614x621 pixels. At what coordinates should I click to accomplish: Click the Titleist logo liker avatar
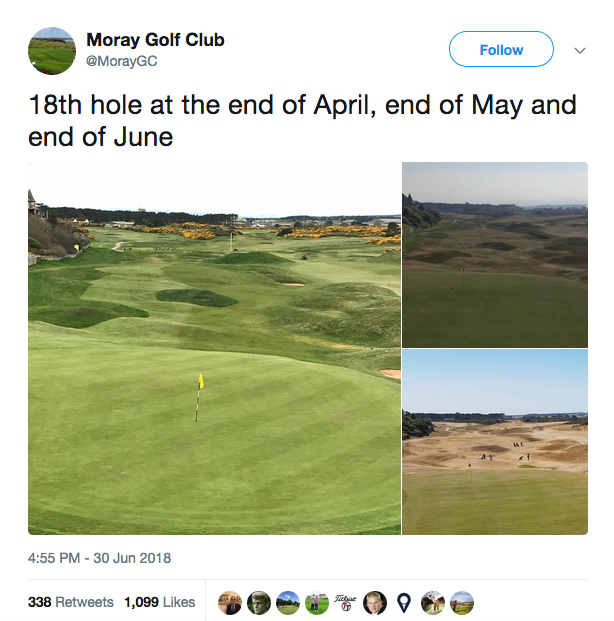346,603
